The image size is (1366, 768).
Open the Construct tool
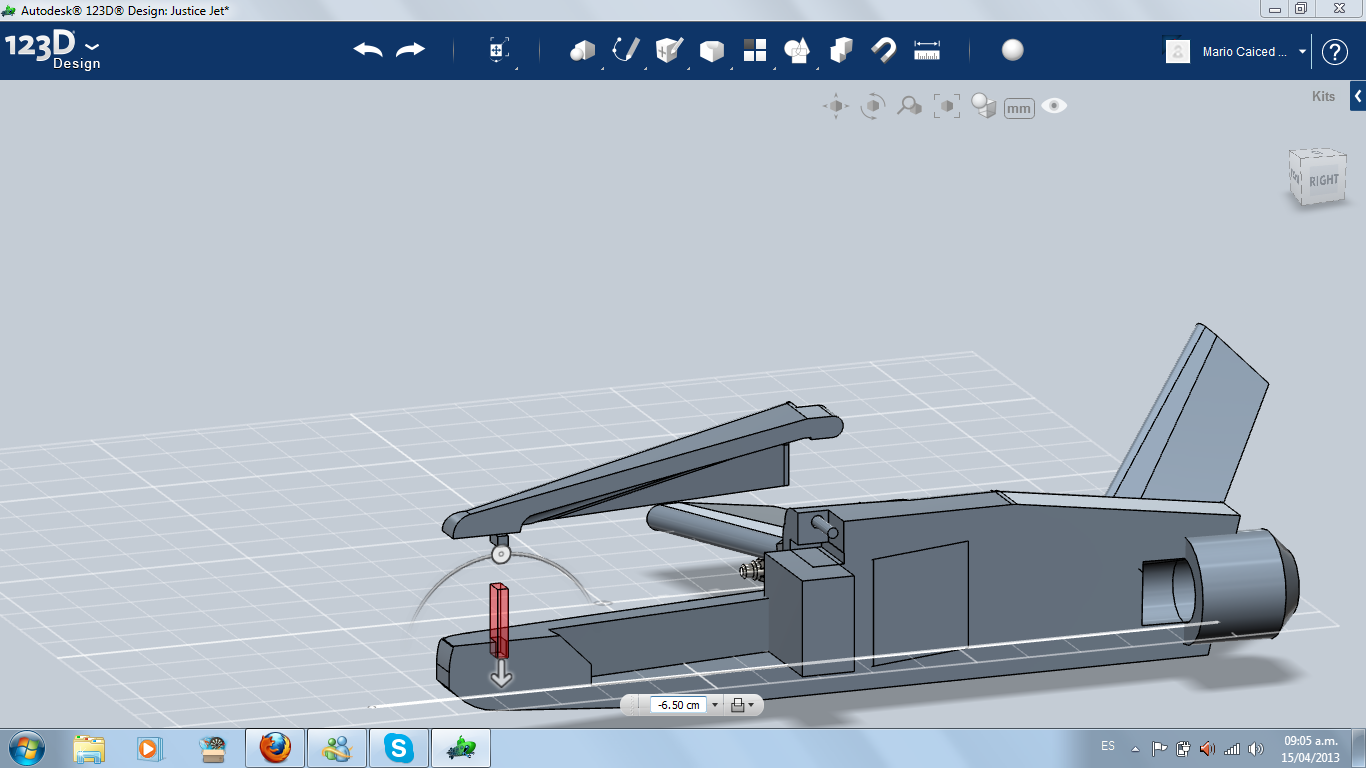(669, 50)
